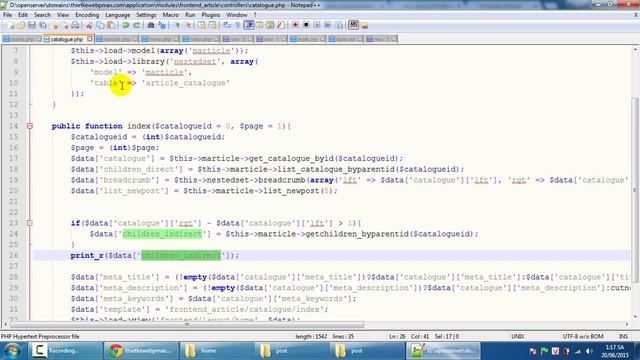Screen dimensions: 640x360
Task: Click the Close All toolbar icon
Action: tap(65, 25)
